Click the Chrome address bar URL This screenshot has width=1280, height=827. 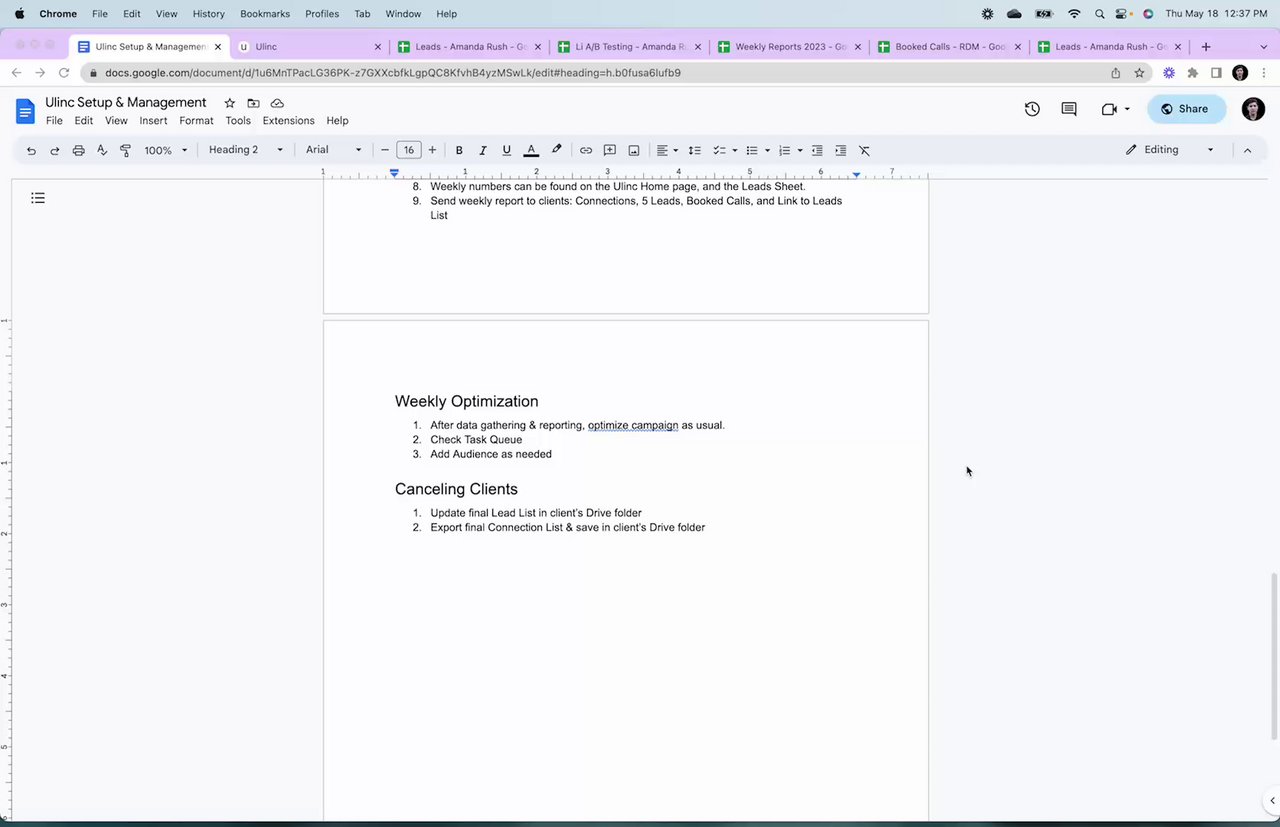(393, 73)
